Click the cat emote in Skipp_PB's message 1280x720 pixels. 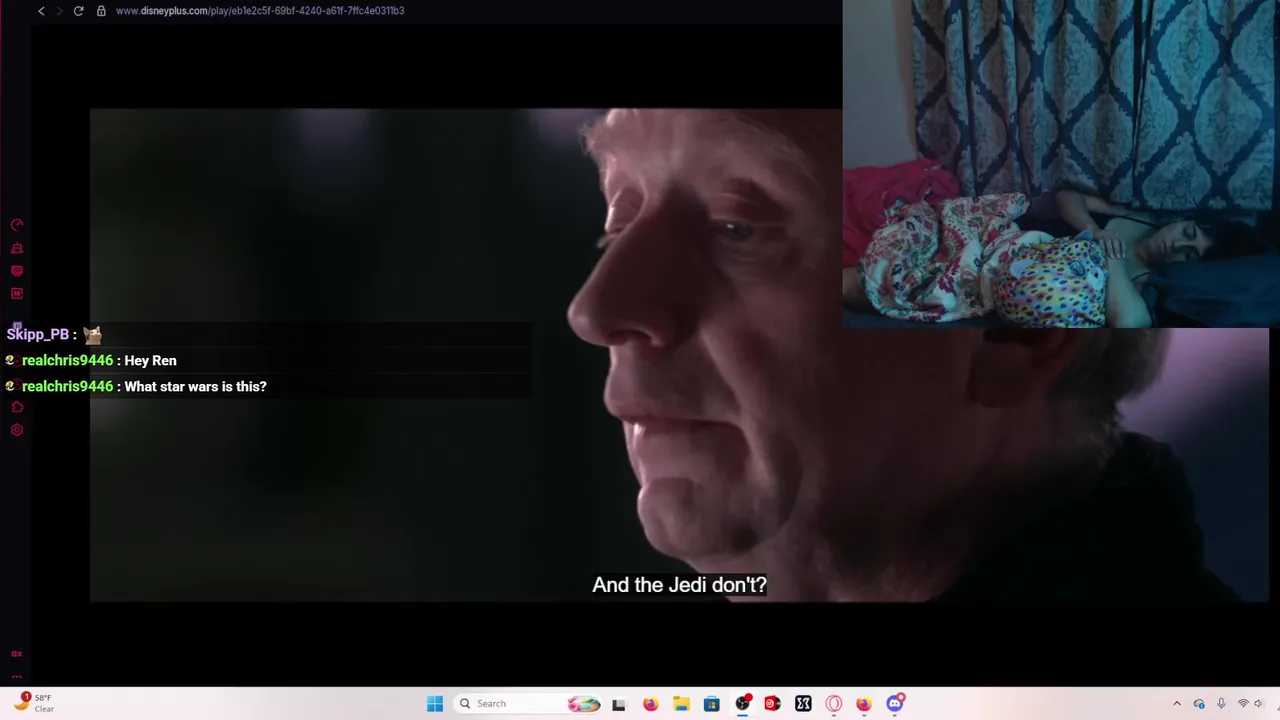click(92, 334)
